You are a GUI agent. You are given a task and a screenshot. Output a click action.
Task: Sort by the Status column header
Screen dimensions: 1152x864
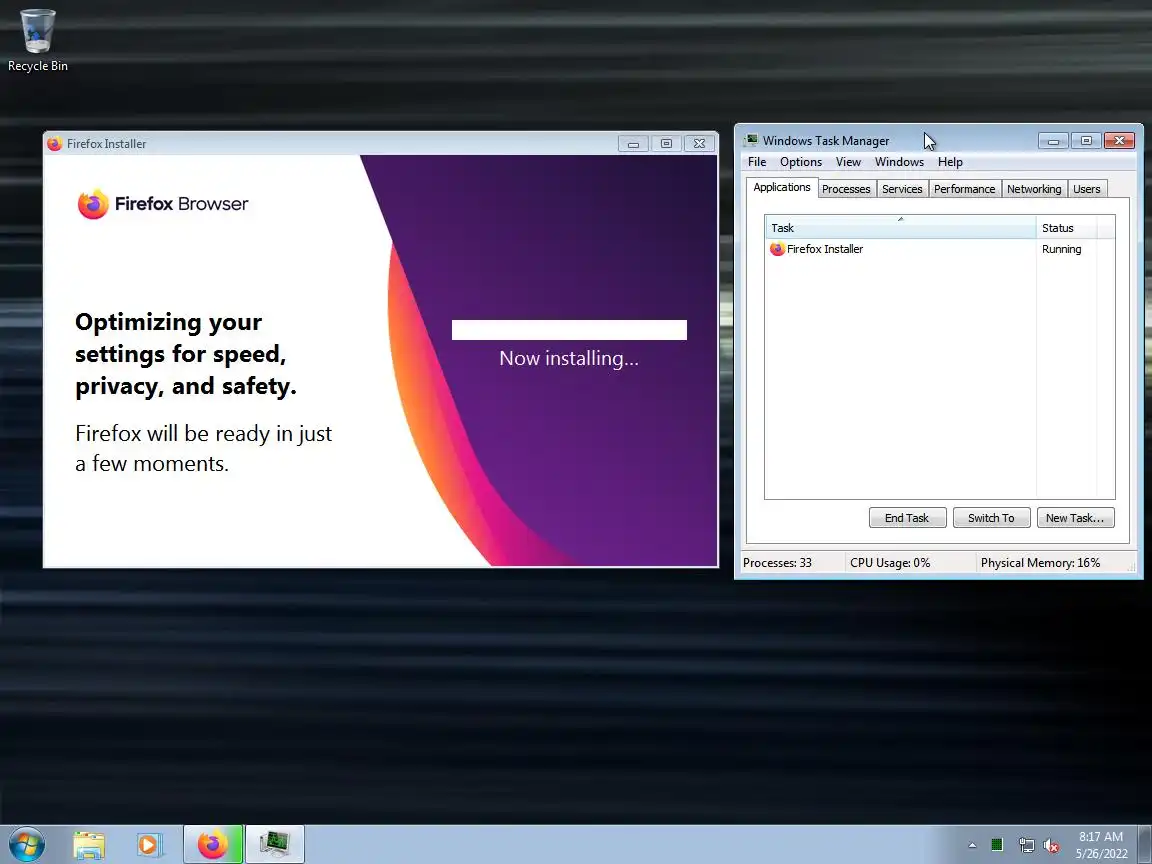1067,228
